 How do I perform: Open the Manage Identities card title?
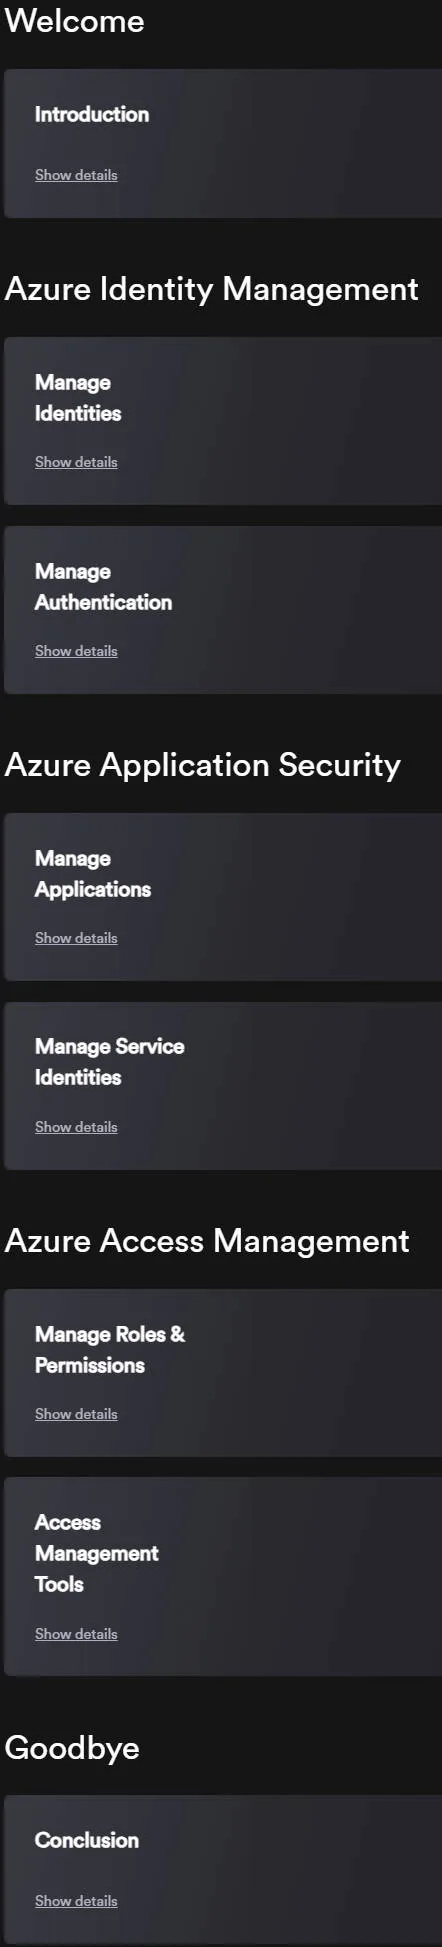(78, 398)
